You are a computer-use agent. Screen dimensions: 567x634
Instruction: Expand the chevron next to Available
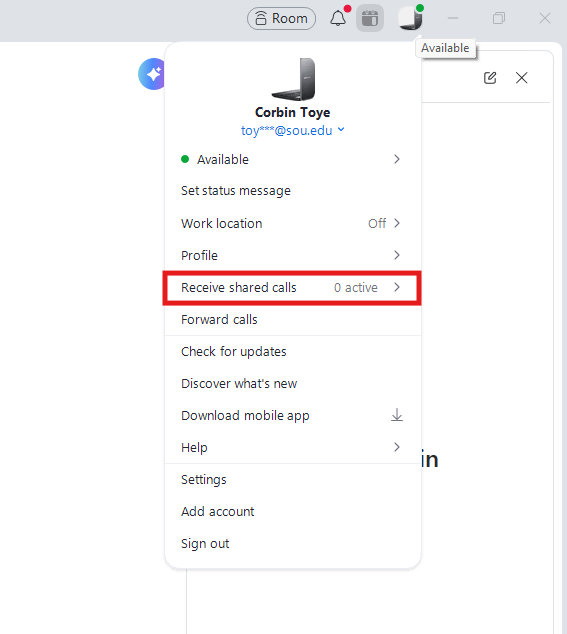[x=397, y=159]
